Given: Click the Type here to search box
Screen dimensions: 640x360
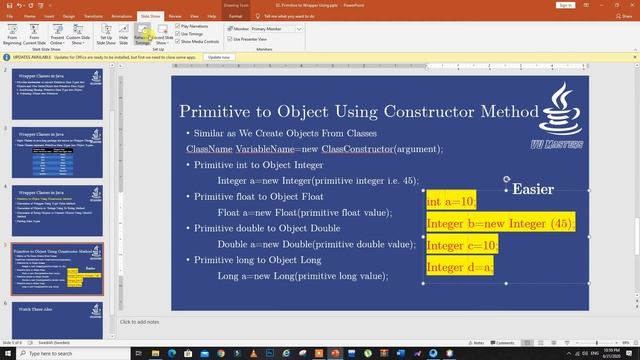Looking at the screenshot, I should 73,353.
